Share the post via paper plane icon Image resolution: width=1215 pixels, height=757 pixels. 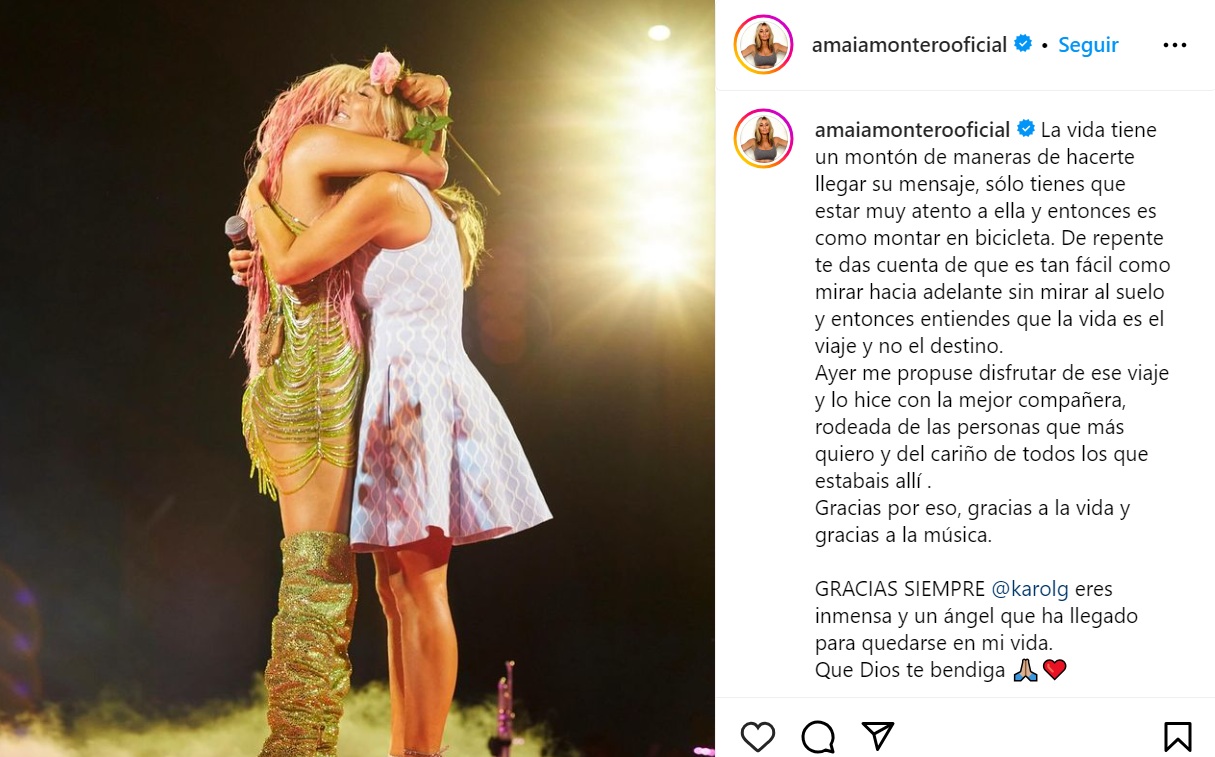click(877, 736)
